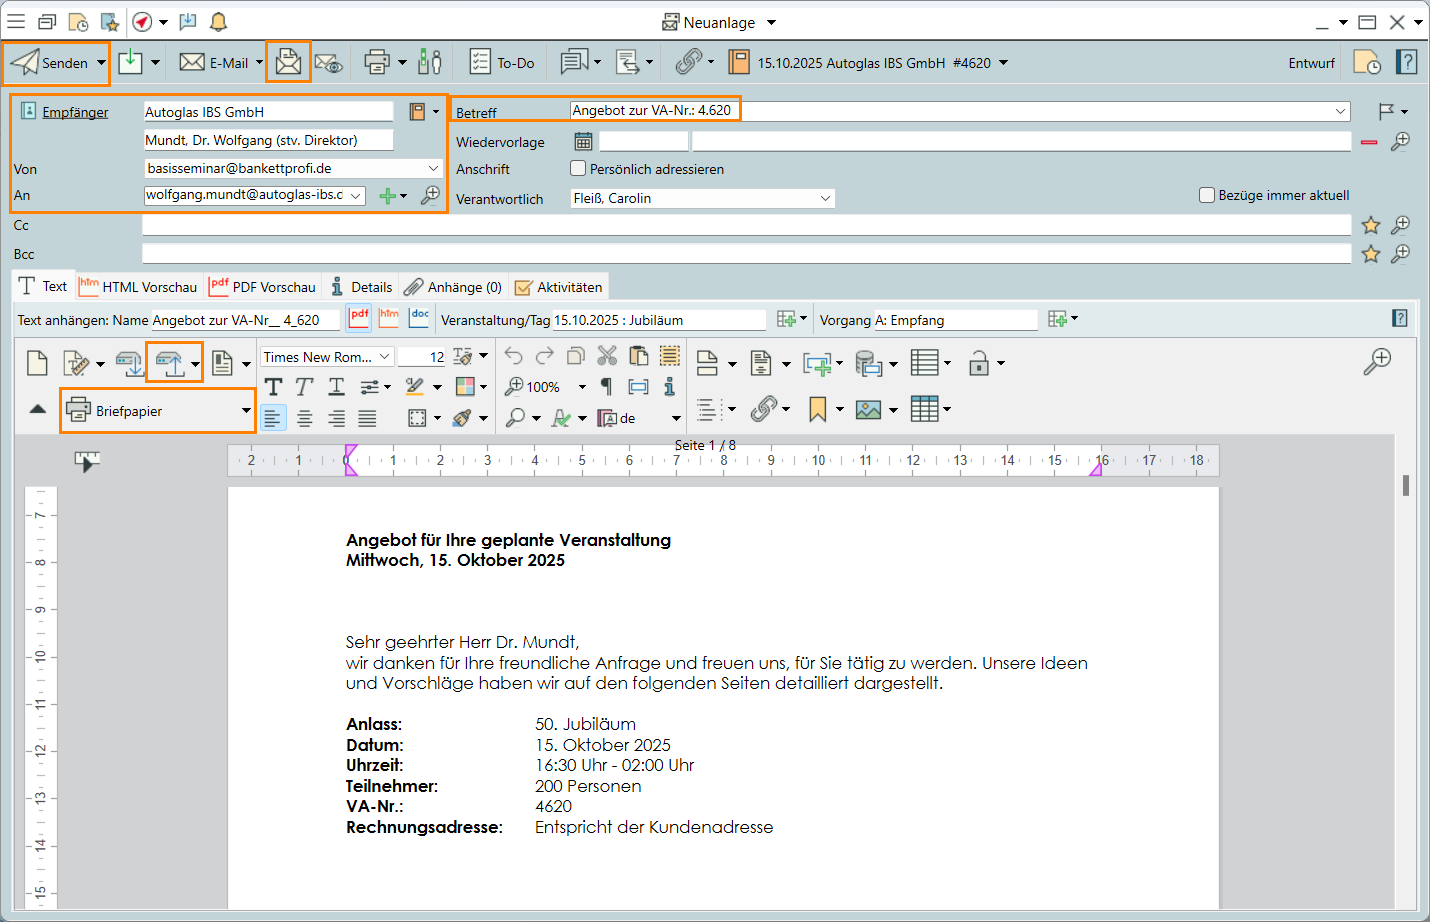
Task: Expand the Verantwortlich dropdown showing Fleiß, Carolin
Action: (825, 198)
